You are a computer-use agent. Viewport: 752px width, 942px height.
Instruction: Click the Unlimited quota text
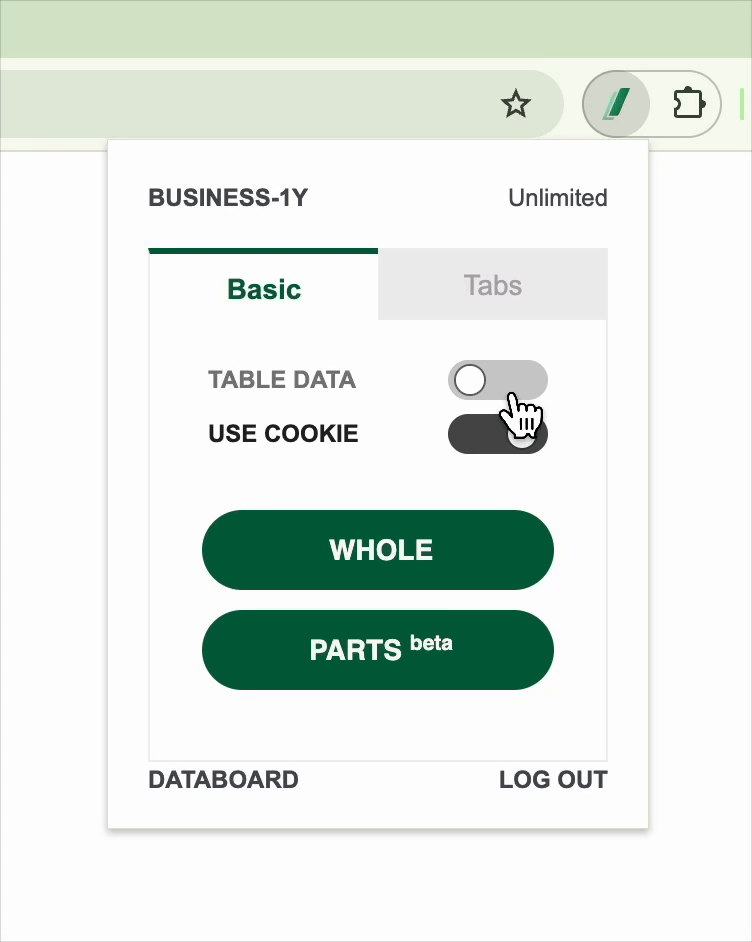(x=557, y=198)
